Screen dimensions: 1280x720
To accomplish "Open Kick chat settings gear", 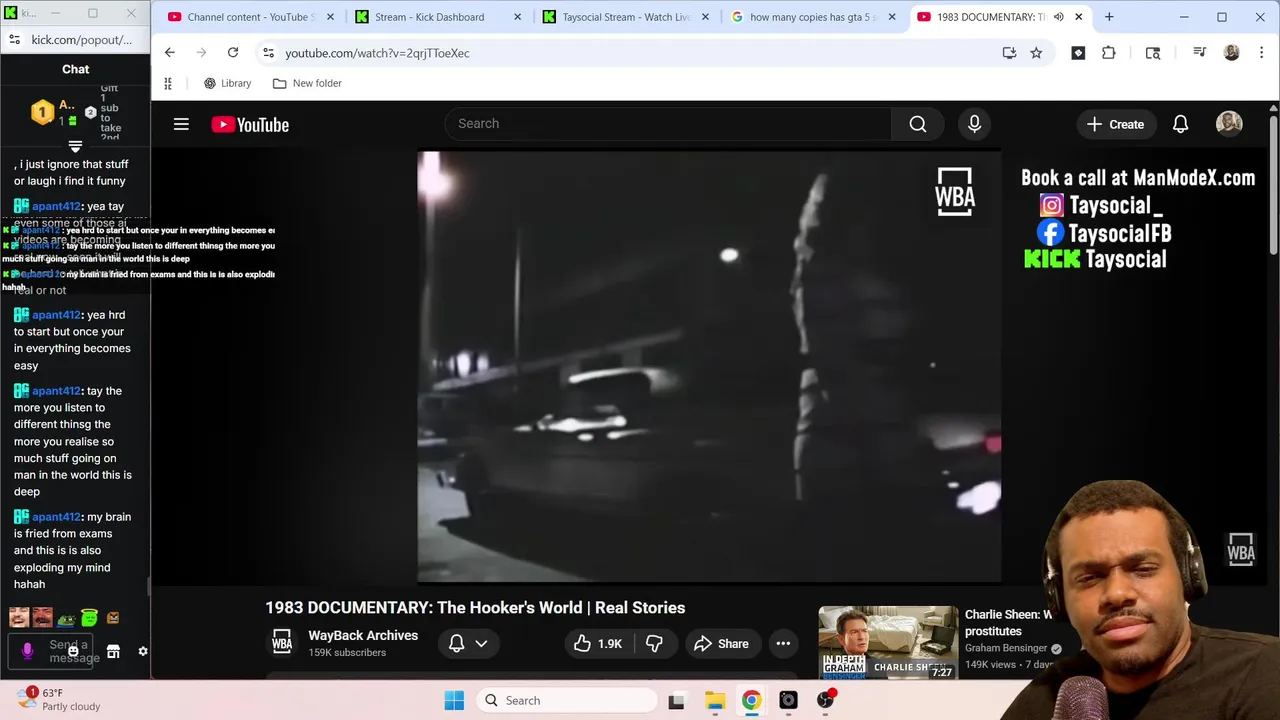I will coord(143,651).
